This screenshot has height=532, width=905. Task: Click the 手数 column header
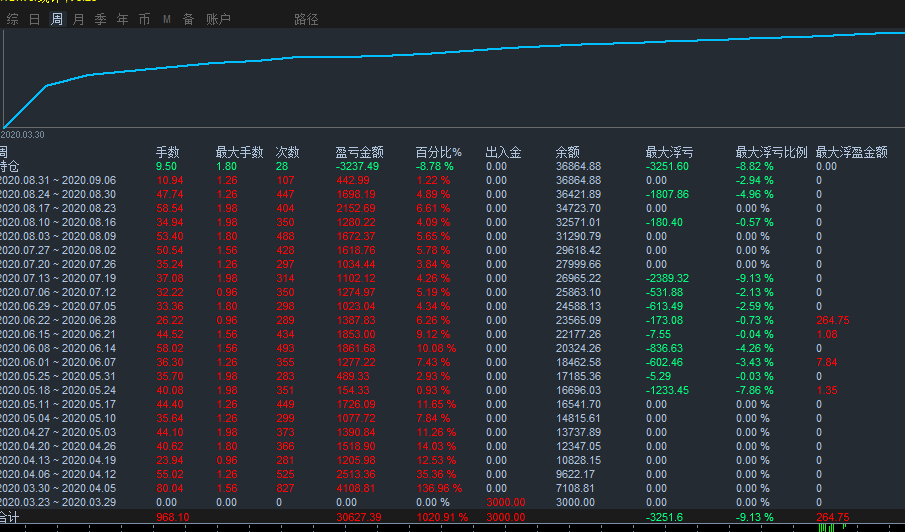point(167,152)
